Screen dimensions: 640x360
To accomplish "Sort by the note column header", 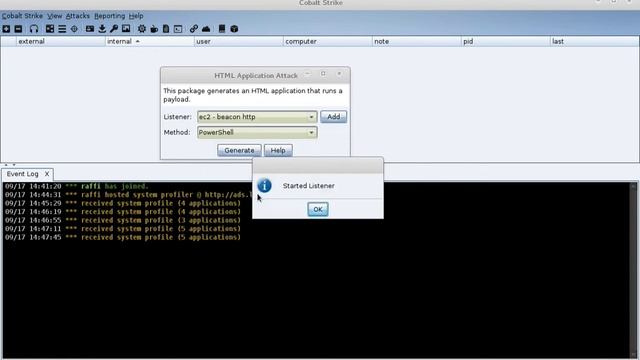I will 416,41.
